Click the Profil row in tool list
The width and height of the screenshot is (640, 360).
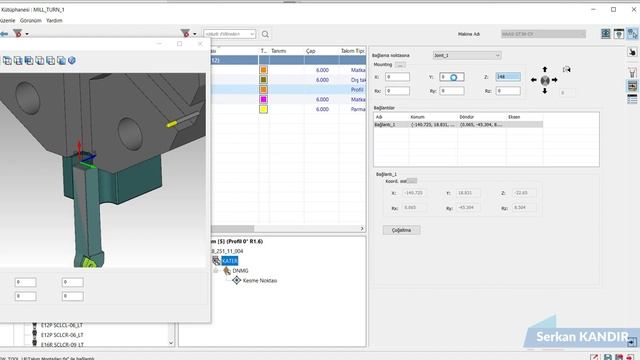[x=288, y=90]
